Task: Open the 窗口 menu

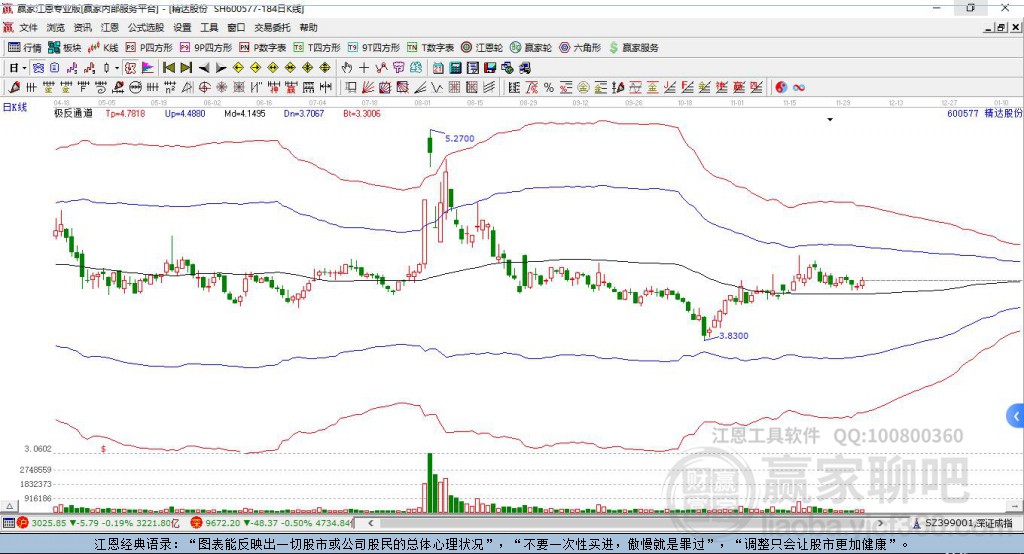Action: click(236, 27)
